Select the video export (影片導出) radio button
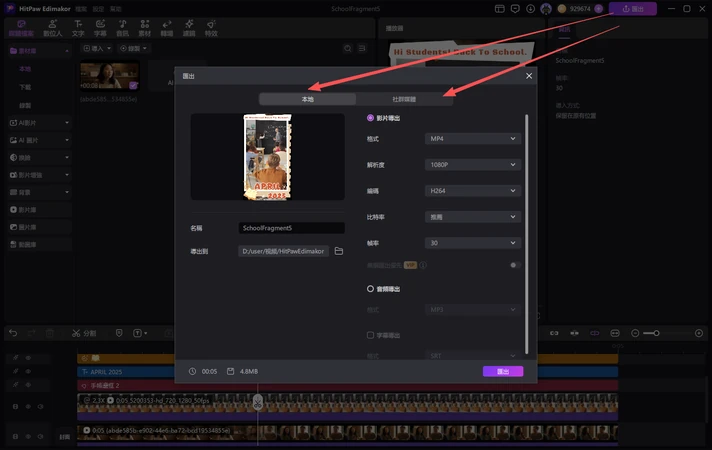The image size is (712, 450). click(x=370, y=118)
